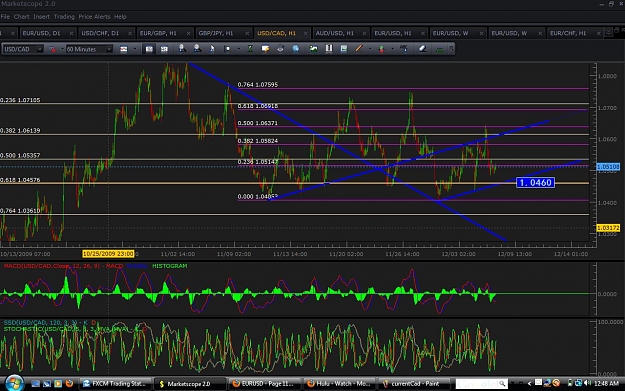Expand arrow beside line drawing tool

(369, 49)
